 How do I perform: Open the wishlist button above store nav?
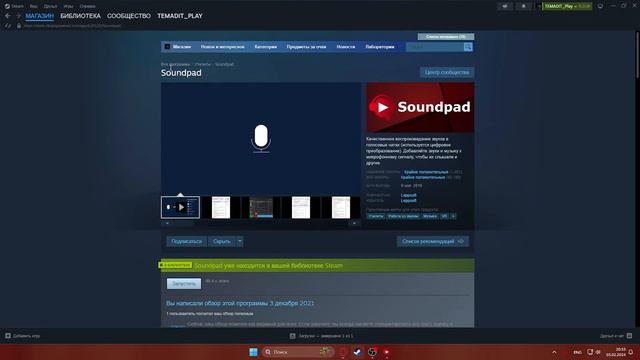coord(446,37)
